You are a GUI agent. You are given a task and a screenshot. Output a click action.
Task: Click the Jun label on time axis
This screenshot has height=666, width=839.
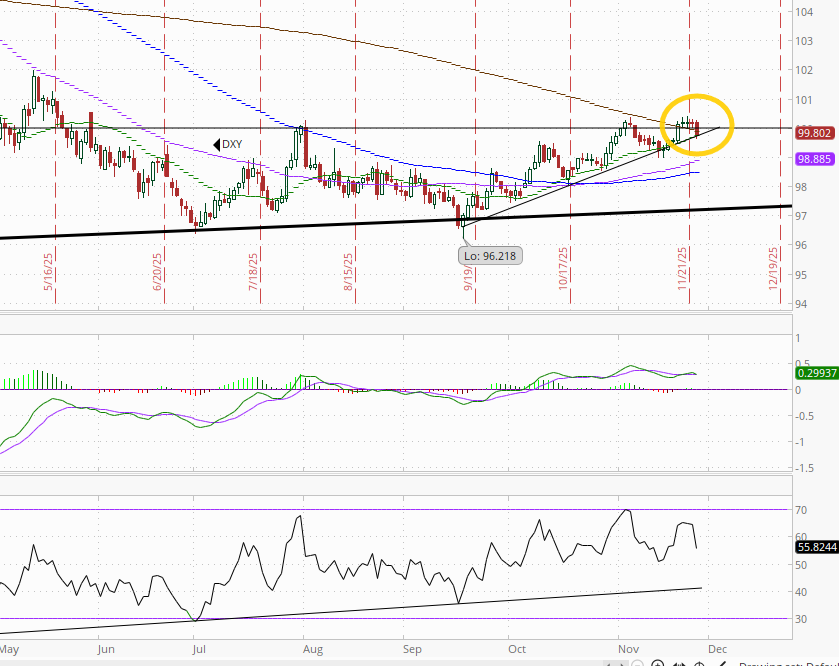106,649
